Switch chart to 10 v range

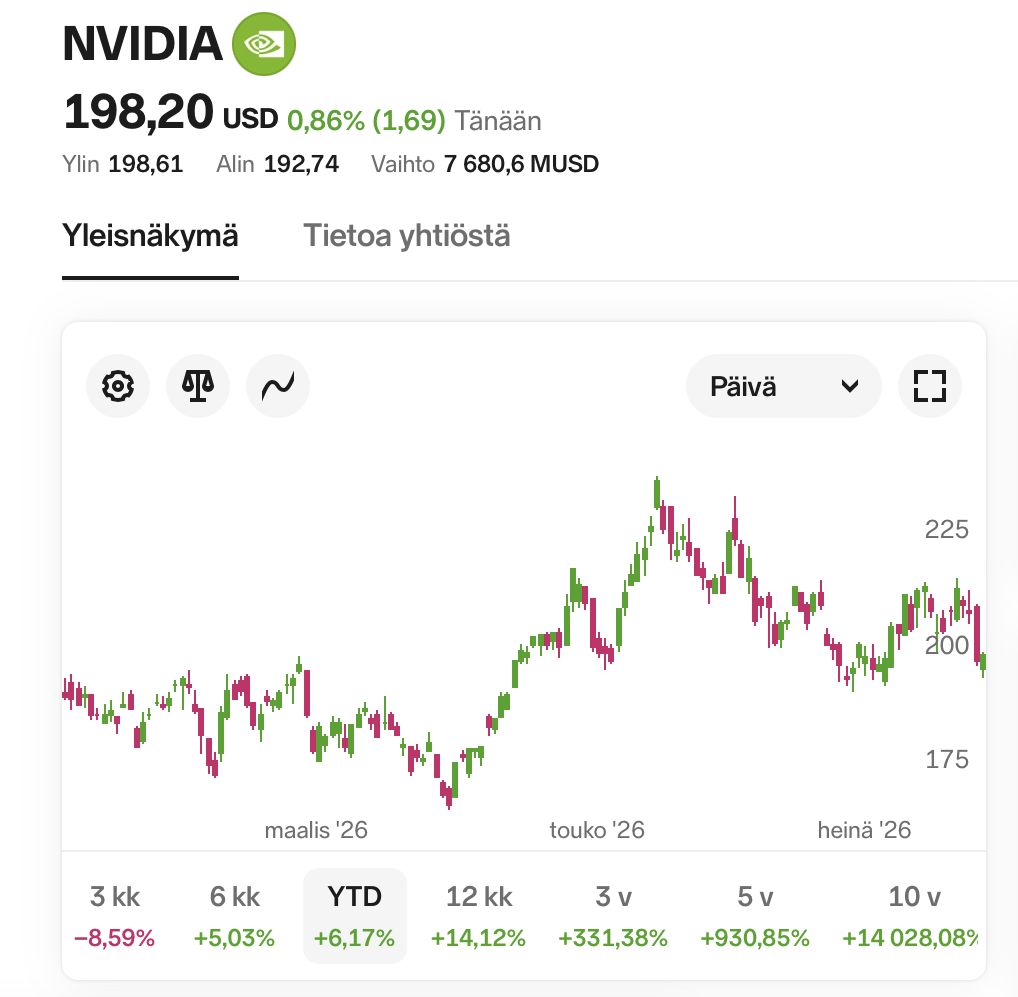[912, 915]
